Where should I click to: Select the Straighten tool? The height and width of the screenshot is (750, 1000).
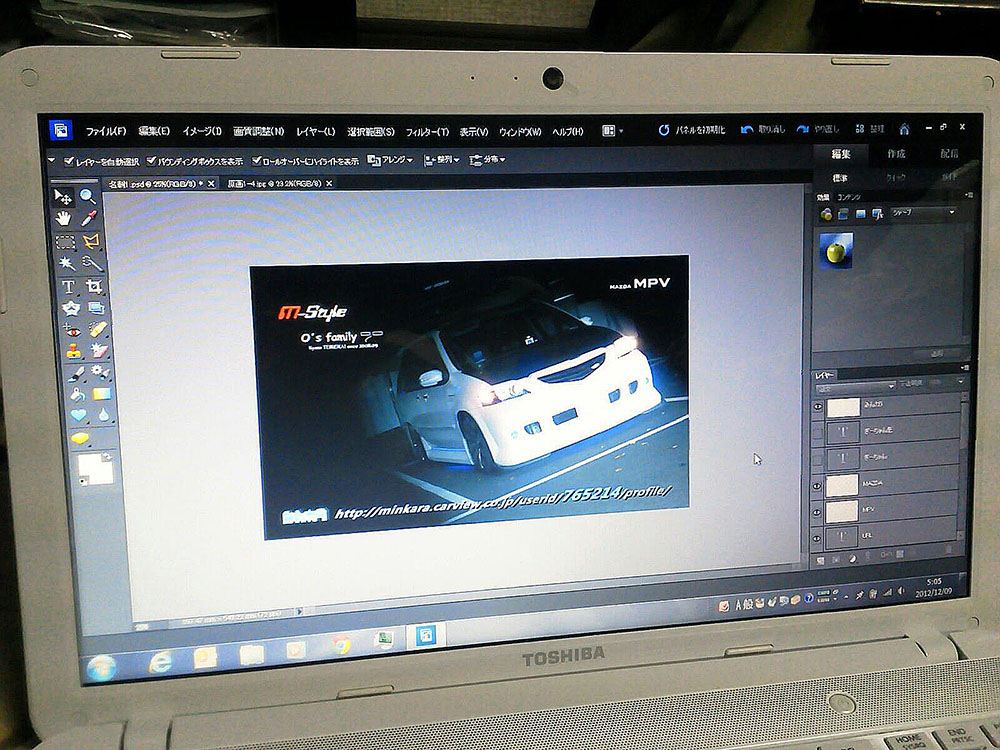pyautogui.click(x=96, y=309)
